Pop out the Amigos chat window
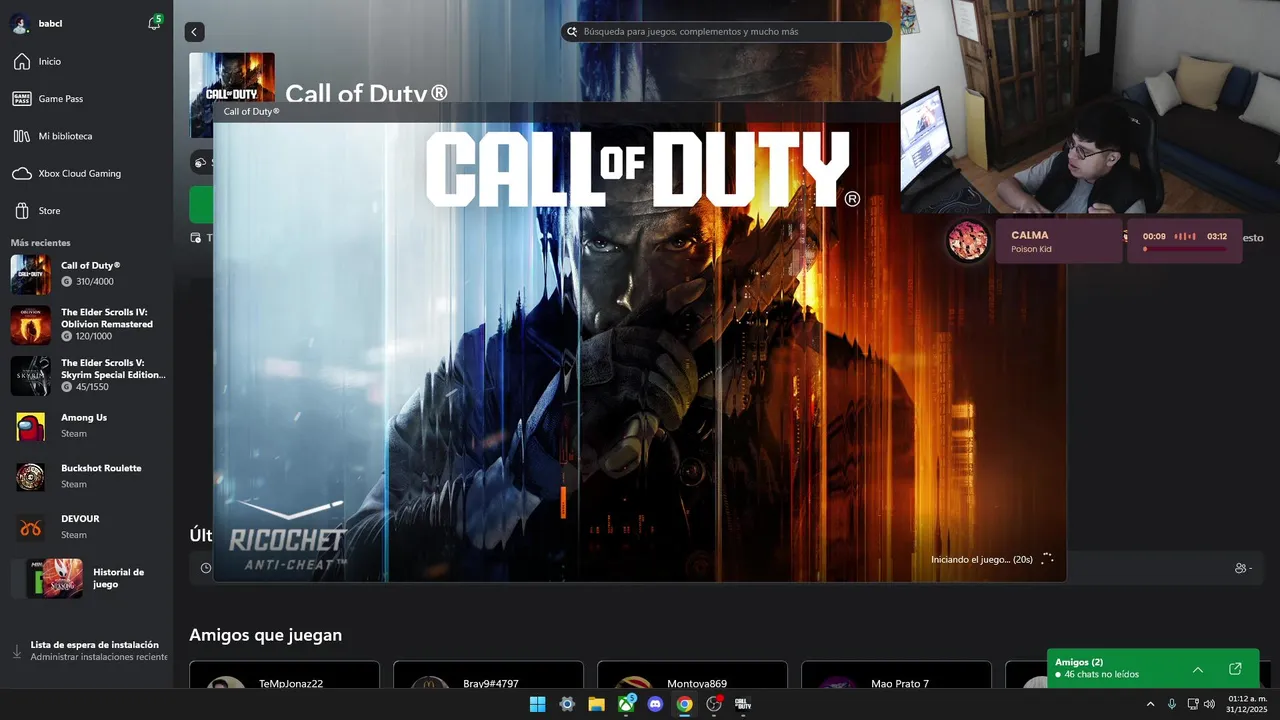The width and height of the screenshot is (1280, 720). tap(1235, 669)
